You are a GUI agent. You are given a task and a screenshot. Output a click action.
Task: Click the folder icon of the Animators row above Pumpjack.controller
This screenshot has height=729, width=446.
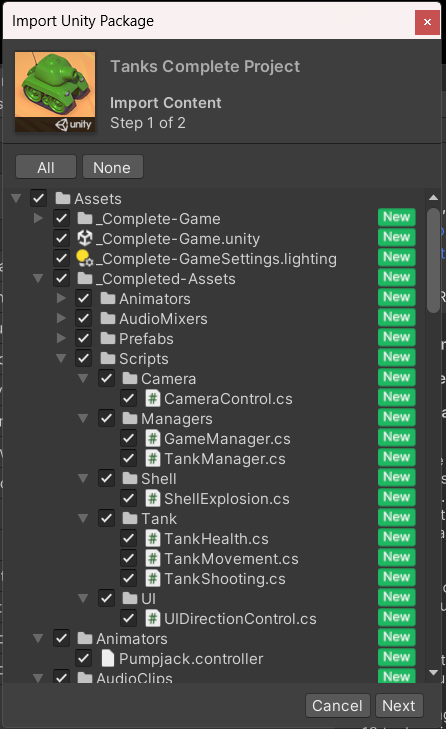click(85, 638)
